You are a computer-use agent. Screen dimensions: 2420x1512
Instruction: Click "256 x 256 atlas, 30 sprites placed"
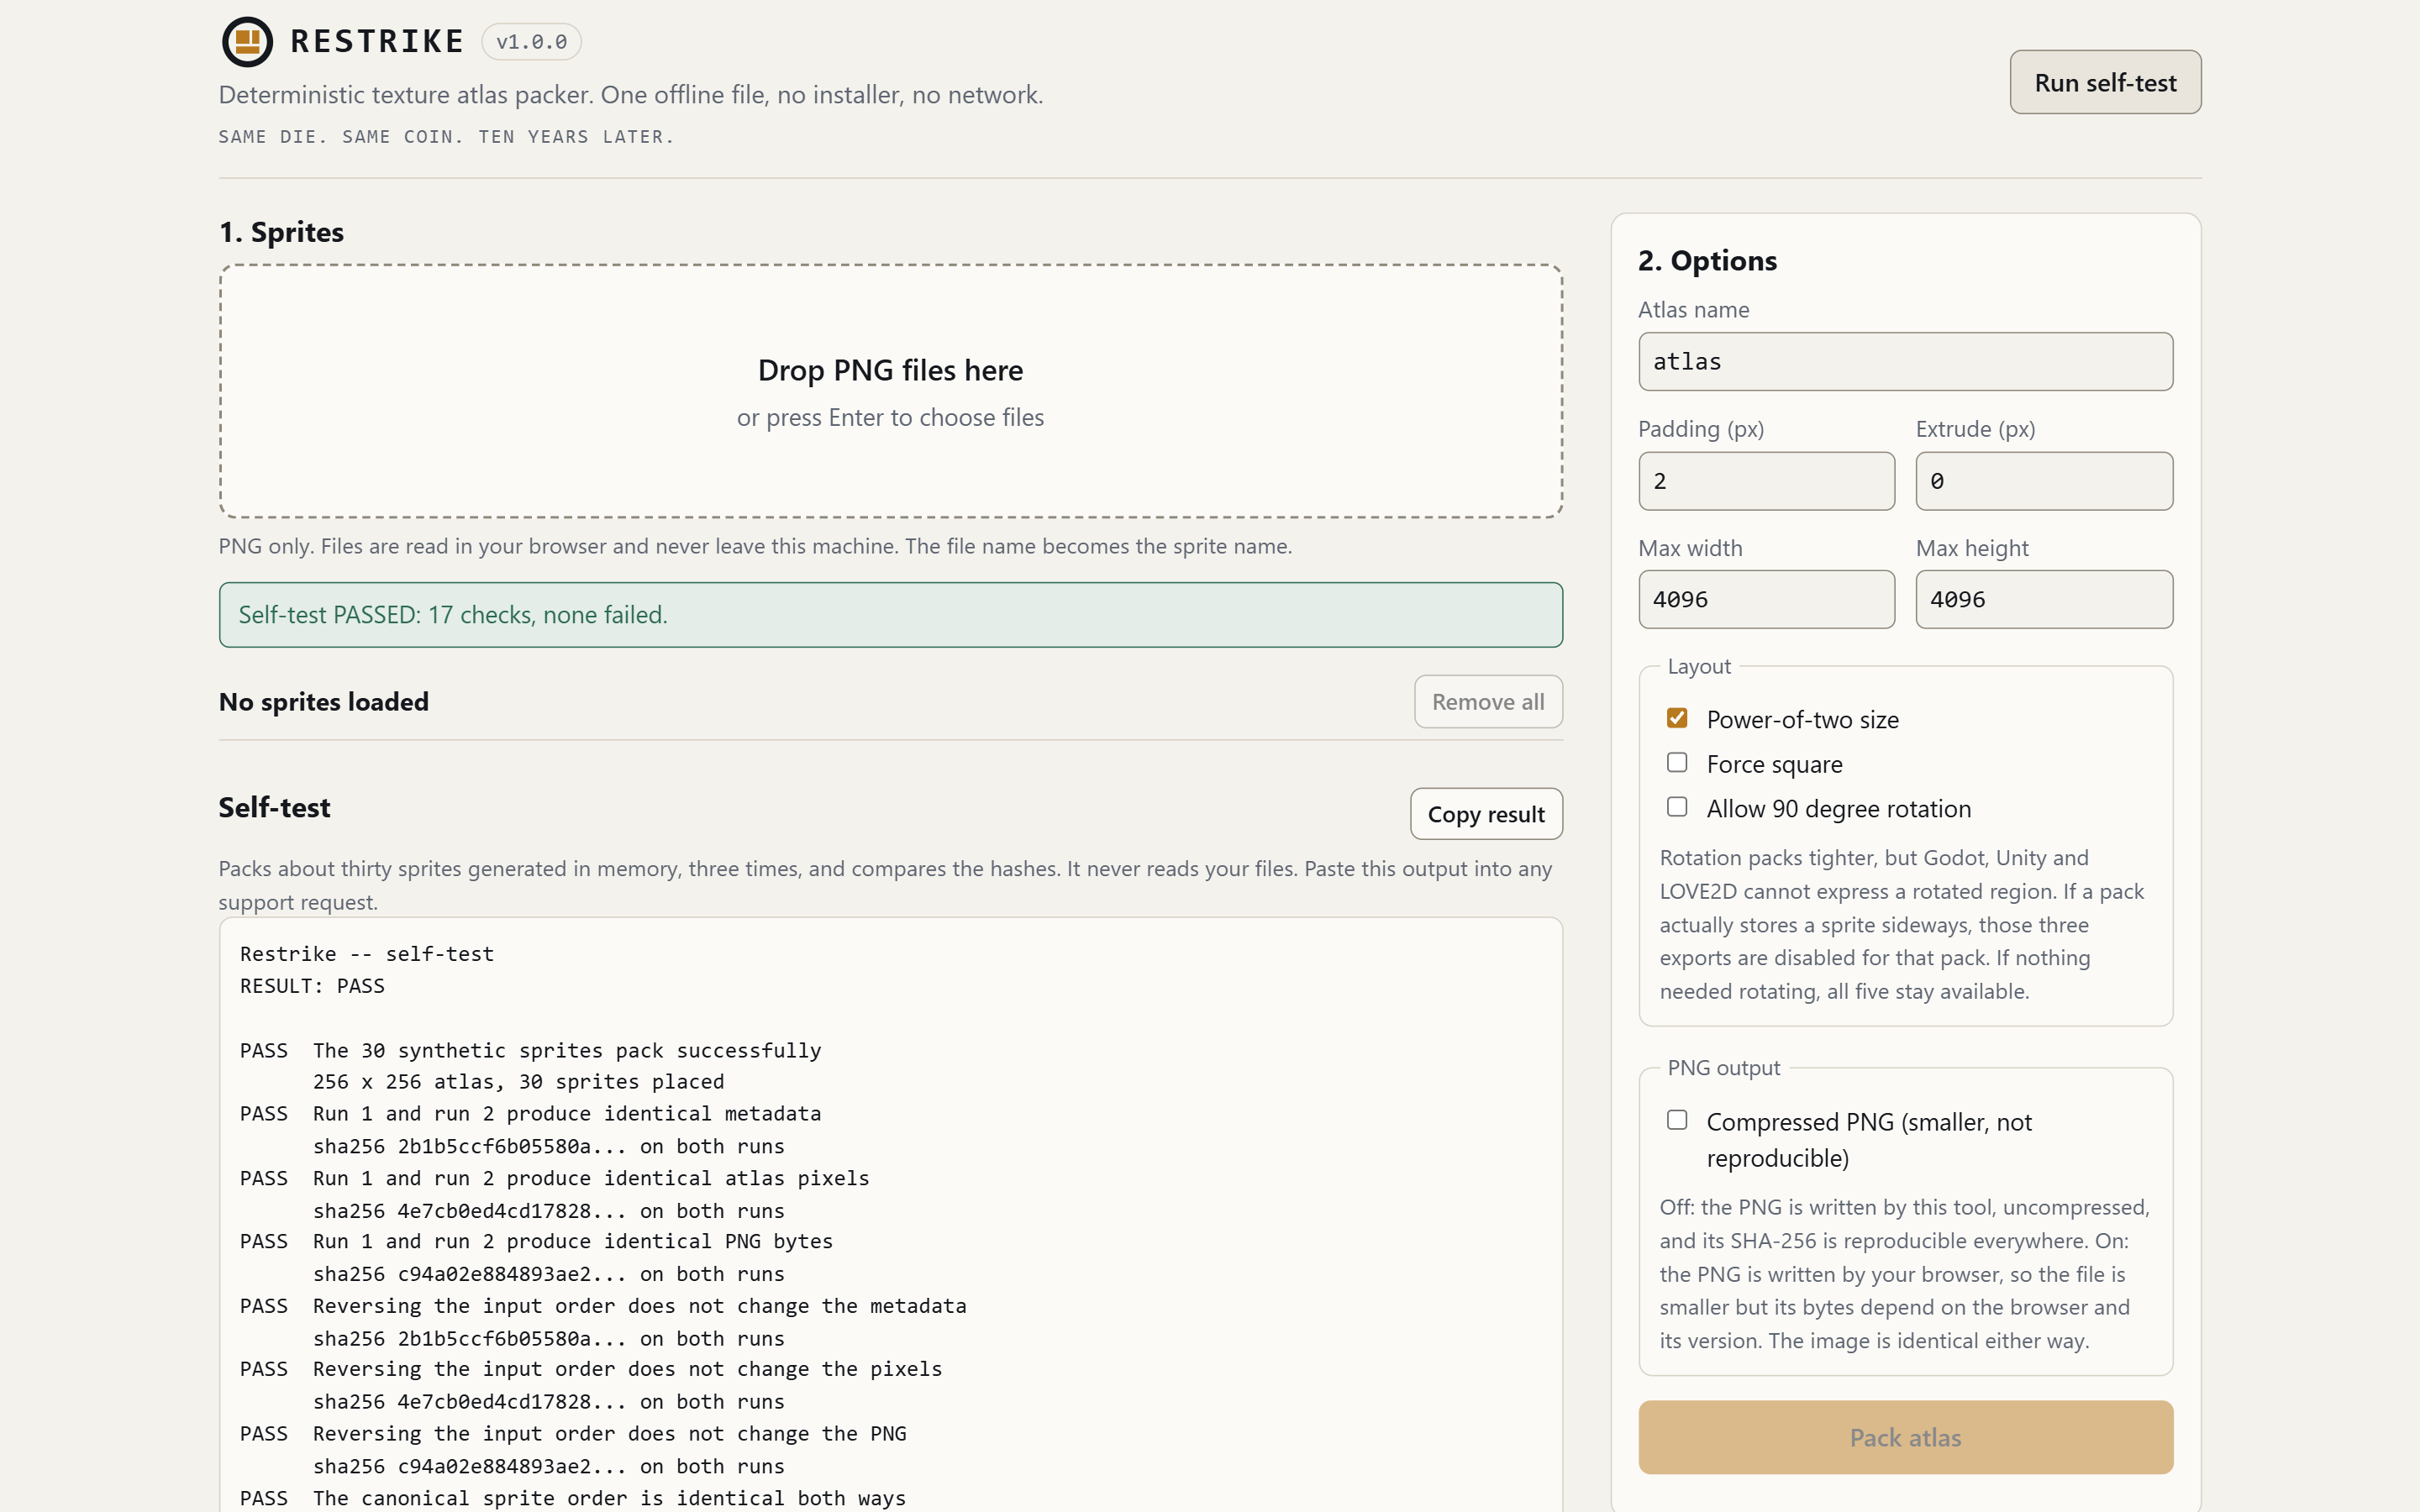[x=518, y=1082]
